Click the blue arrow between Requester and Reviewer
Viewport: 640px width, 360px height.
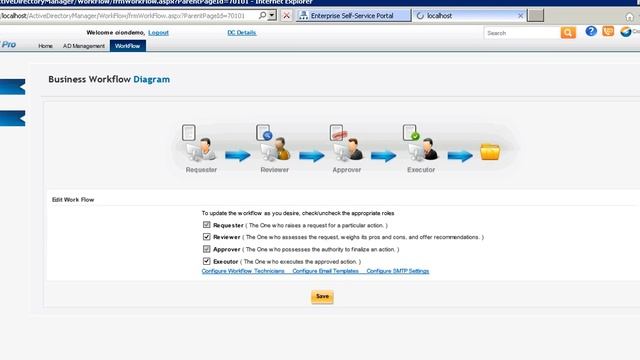pos(238,155)
